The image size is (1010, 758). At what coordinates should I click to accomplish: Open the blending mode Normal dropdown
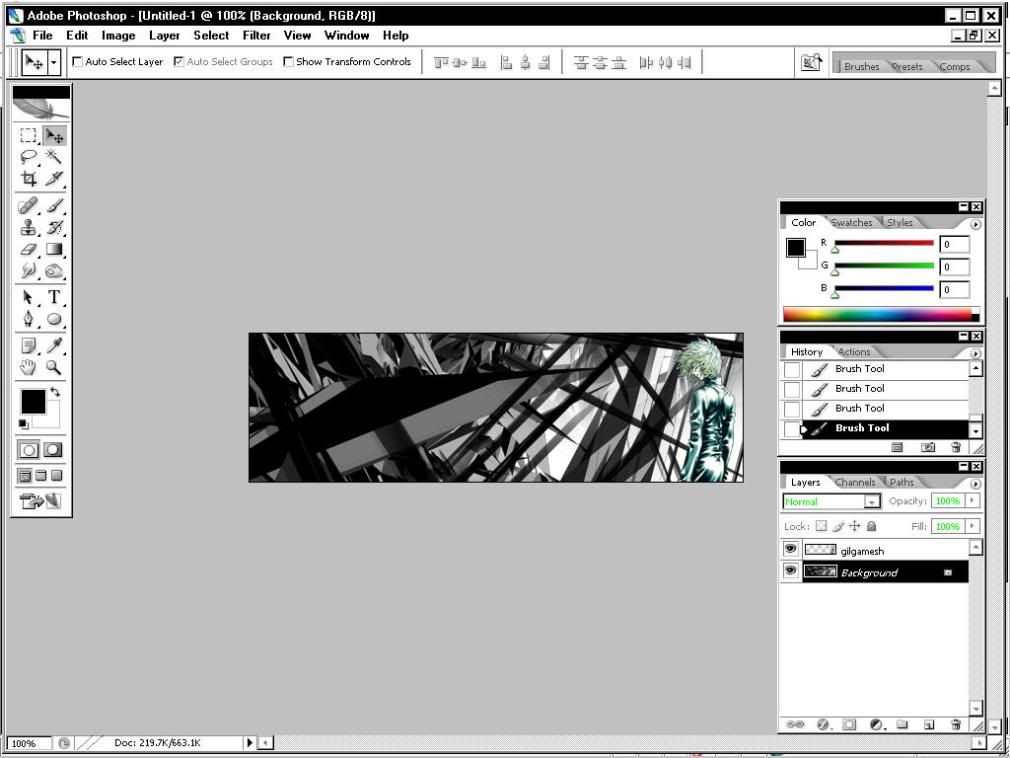click(872, 502)
